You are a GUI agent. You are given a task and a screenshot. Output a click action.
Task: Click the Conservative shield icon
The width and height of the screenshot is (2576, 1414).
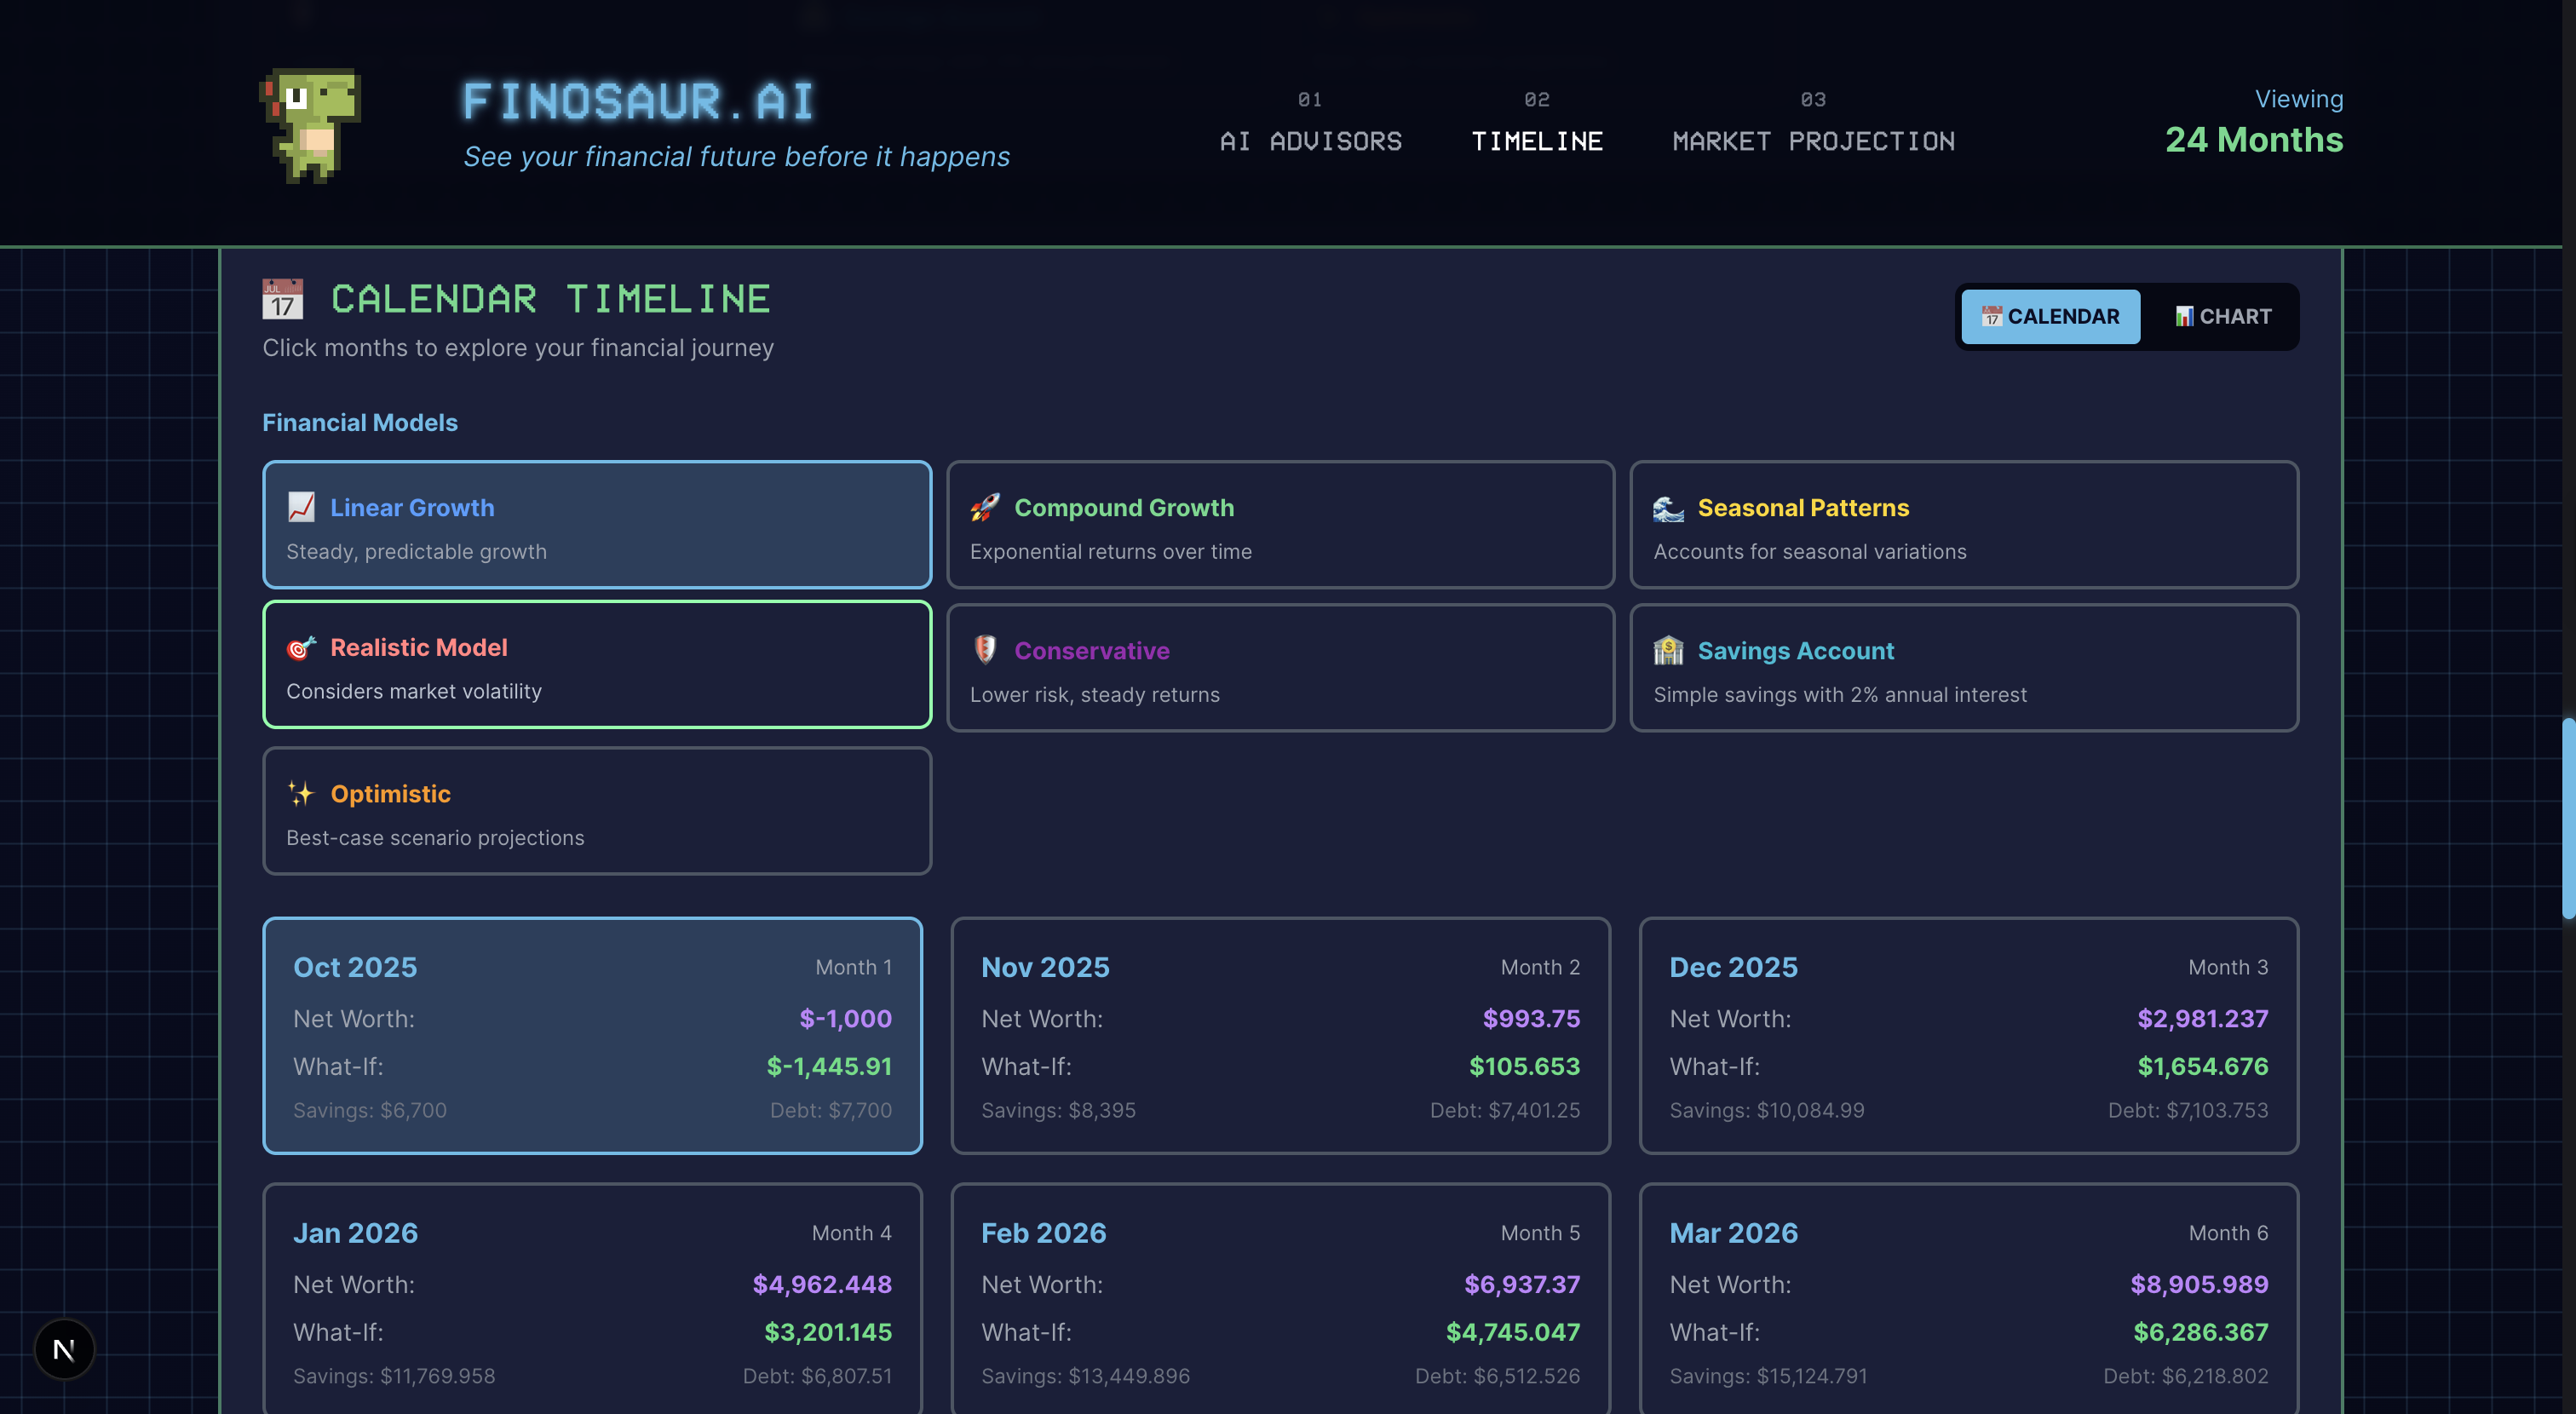click(985, 650)
